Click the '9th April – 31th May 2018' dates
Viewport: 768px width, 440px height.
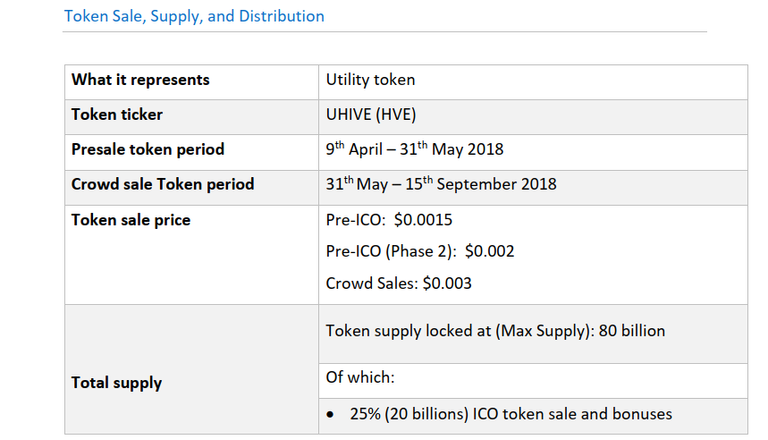click(x=414, y=150)
